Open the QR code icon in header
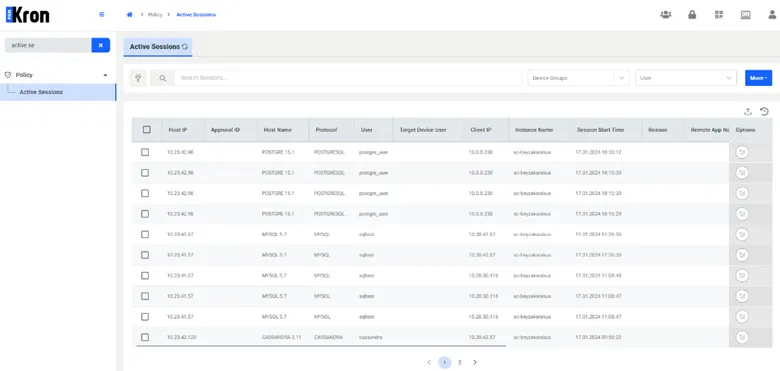The width and height of the screenshot is (780, 371). coord(718,14)
